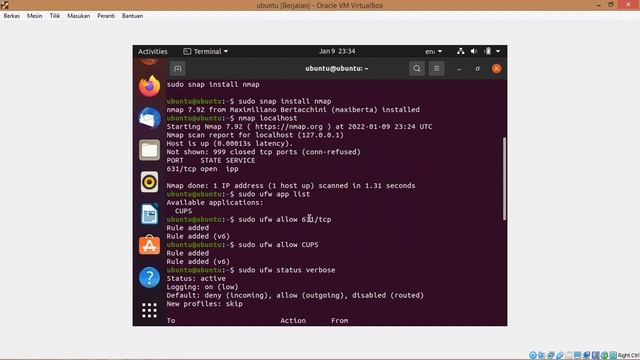Open the Tilik menu

(x=55, y=16)
